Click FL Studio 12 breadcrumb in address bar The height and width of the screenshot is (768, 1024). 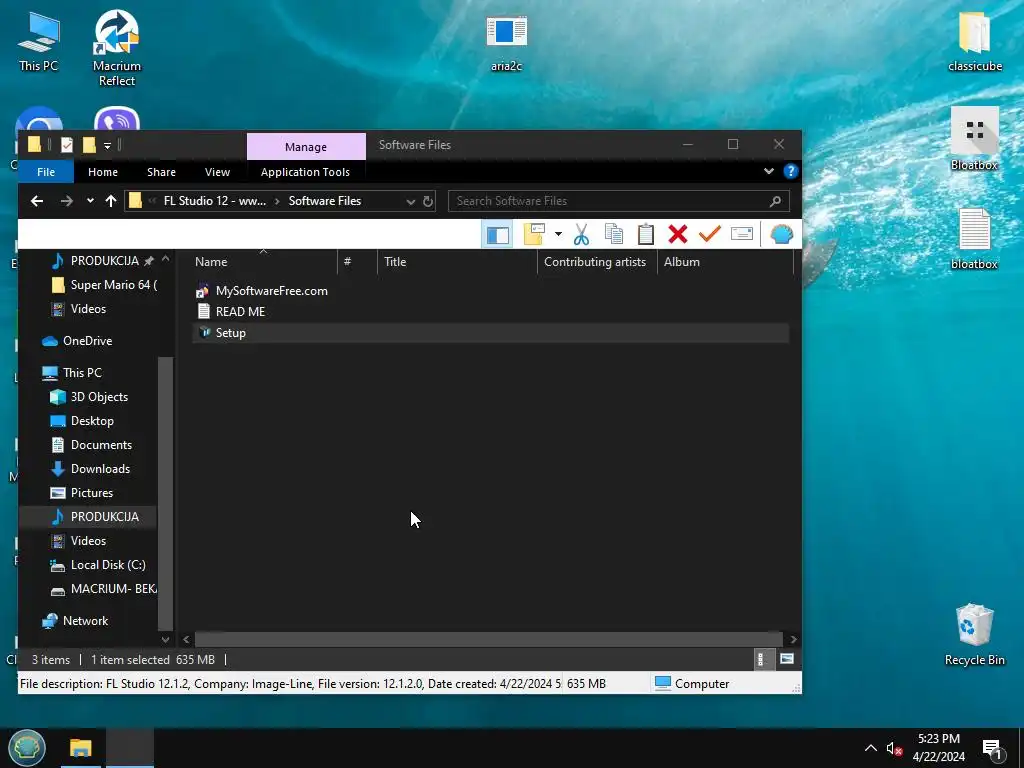(x=214, y=201)
